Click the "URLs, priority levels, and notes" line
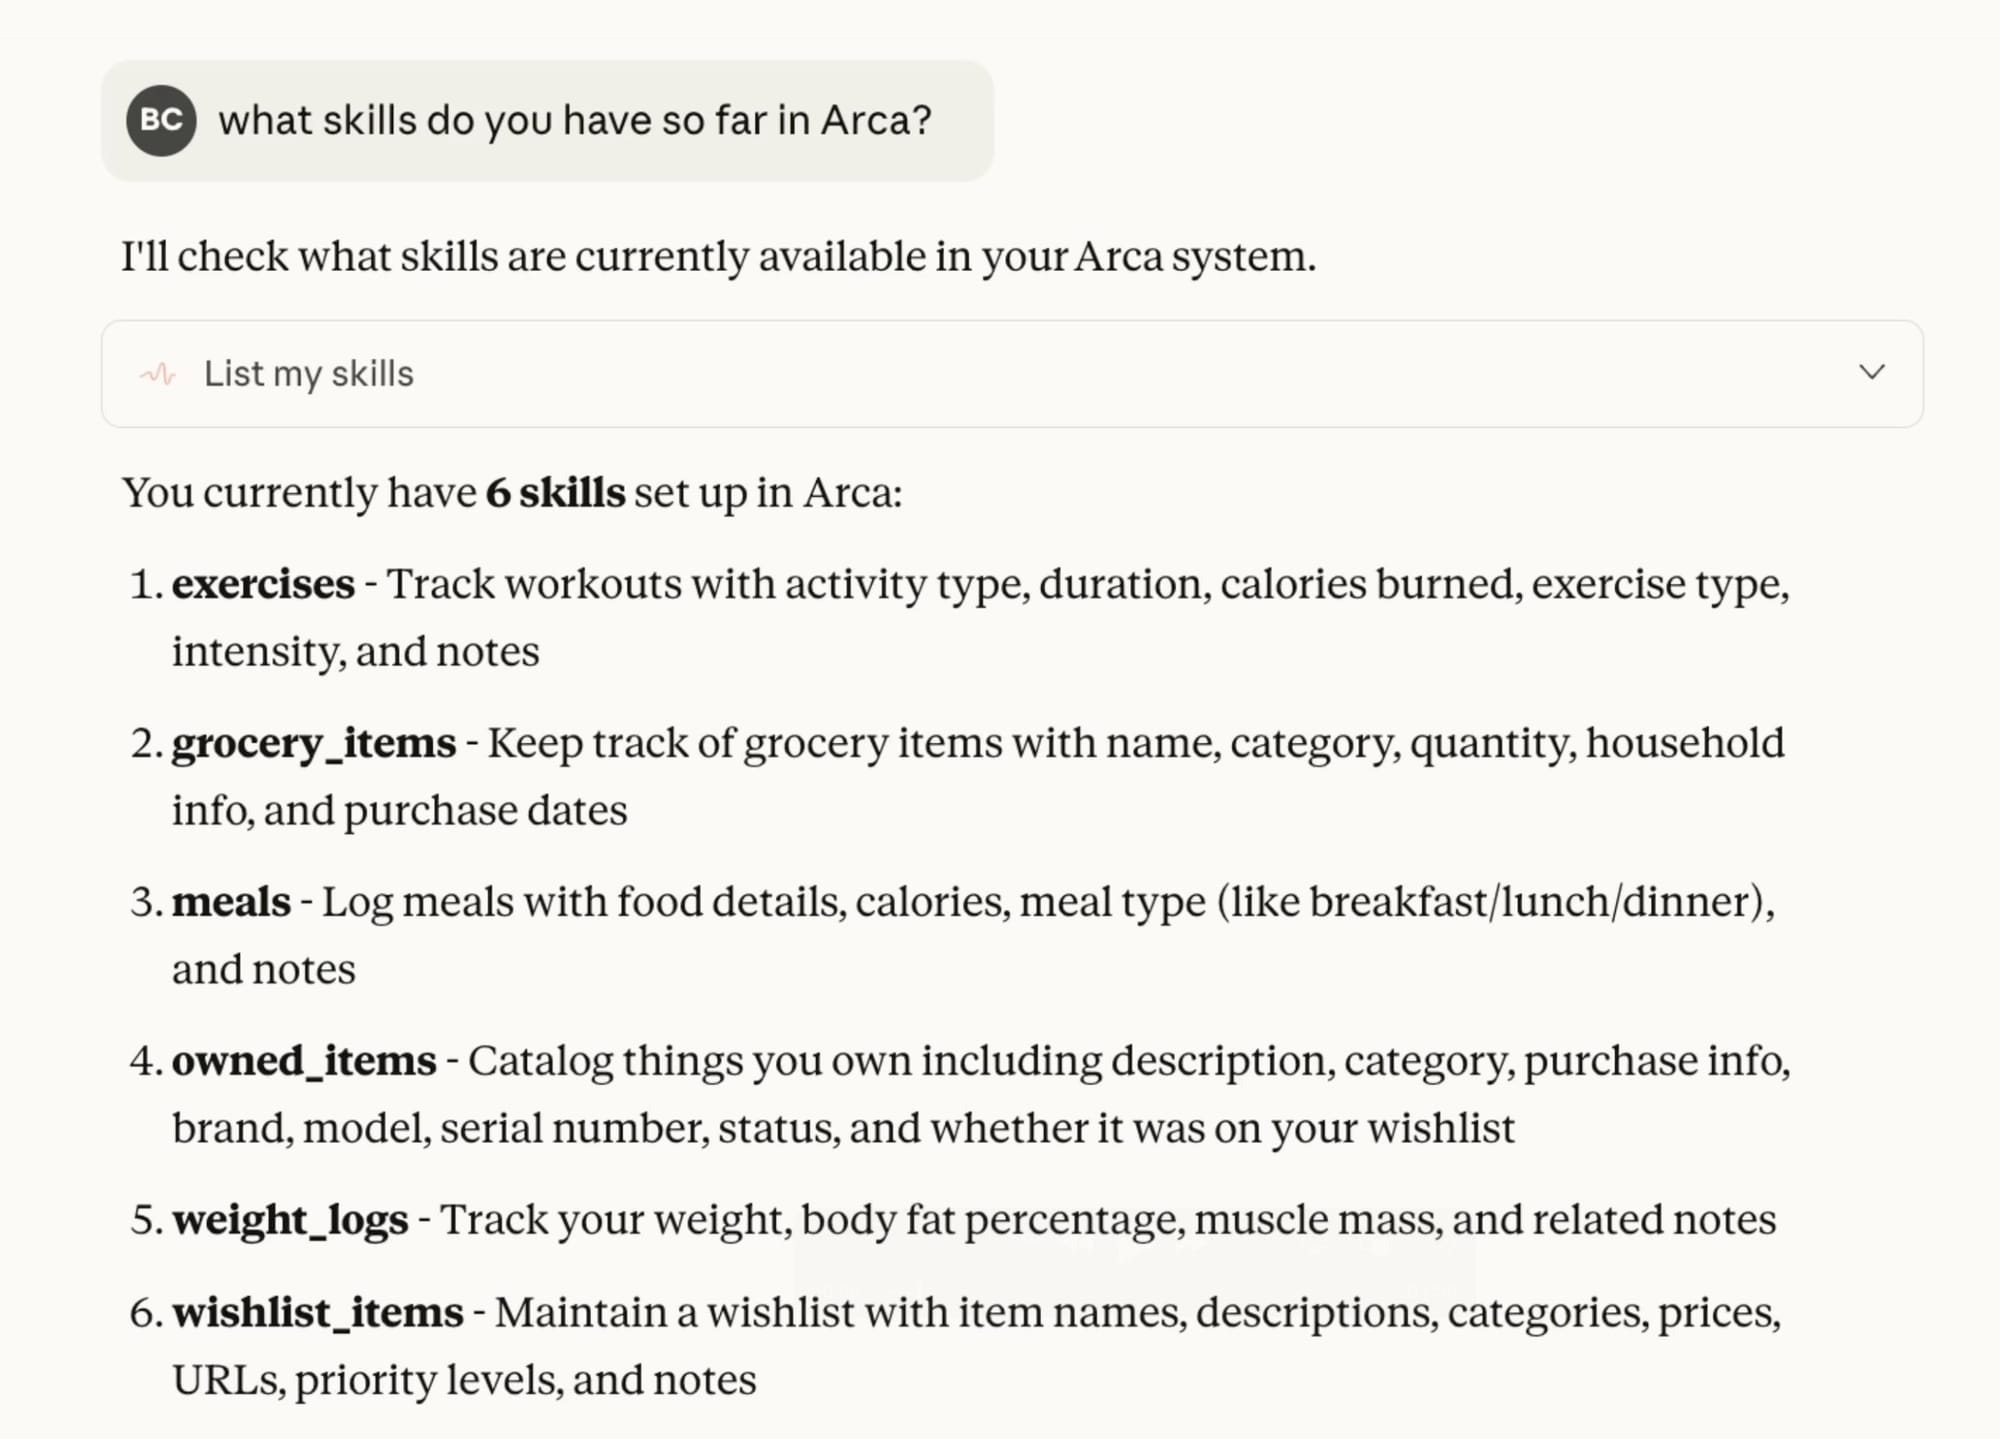2000x1439 pixels. [x=464, y=1381]
